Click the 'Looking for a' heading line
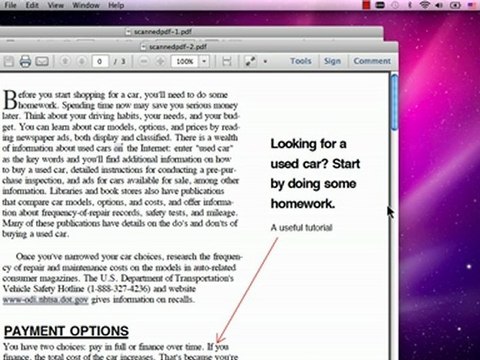This screenshot has height=360, width=480. click(308, 144)
